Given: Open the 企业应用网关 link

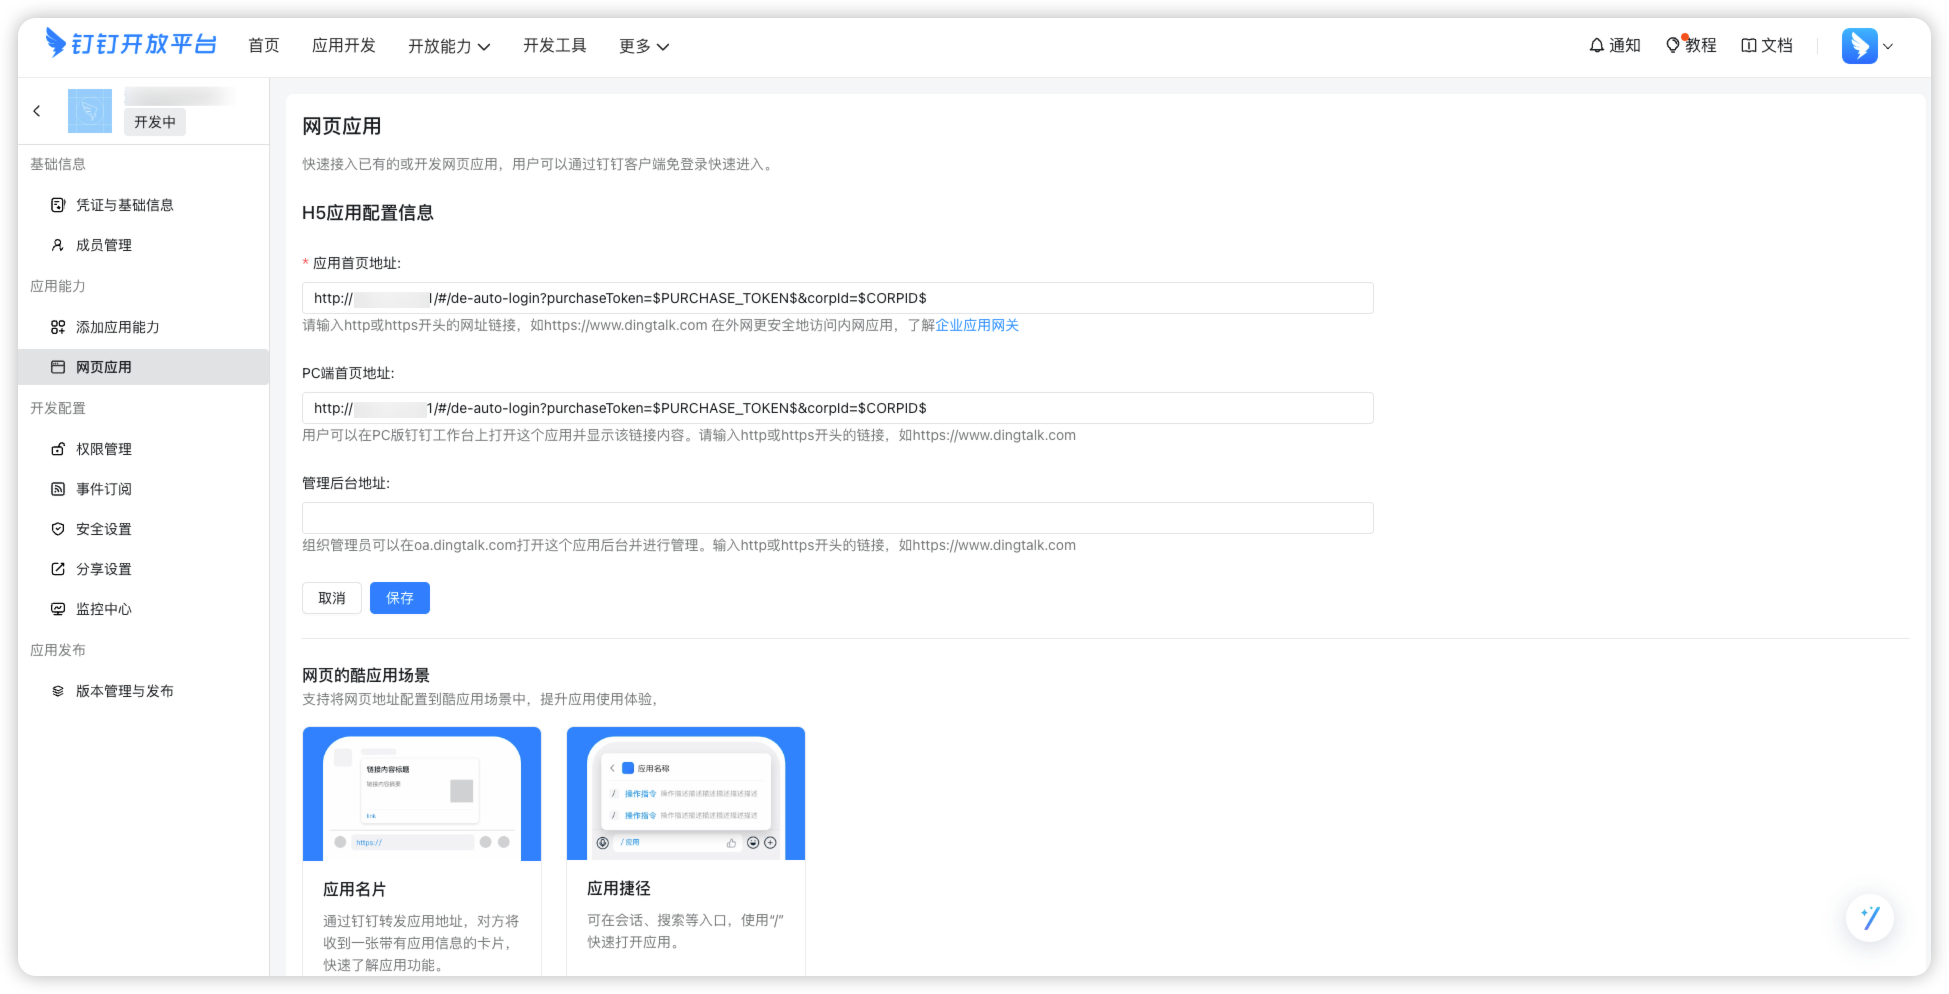Looking at the screenshot, I should 977,325.
